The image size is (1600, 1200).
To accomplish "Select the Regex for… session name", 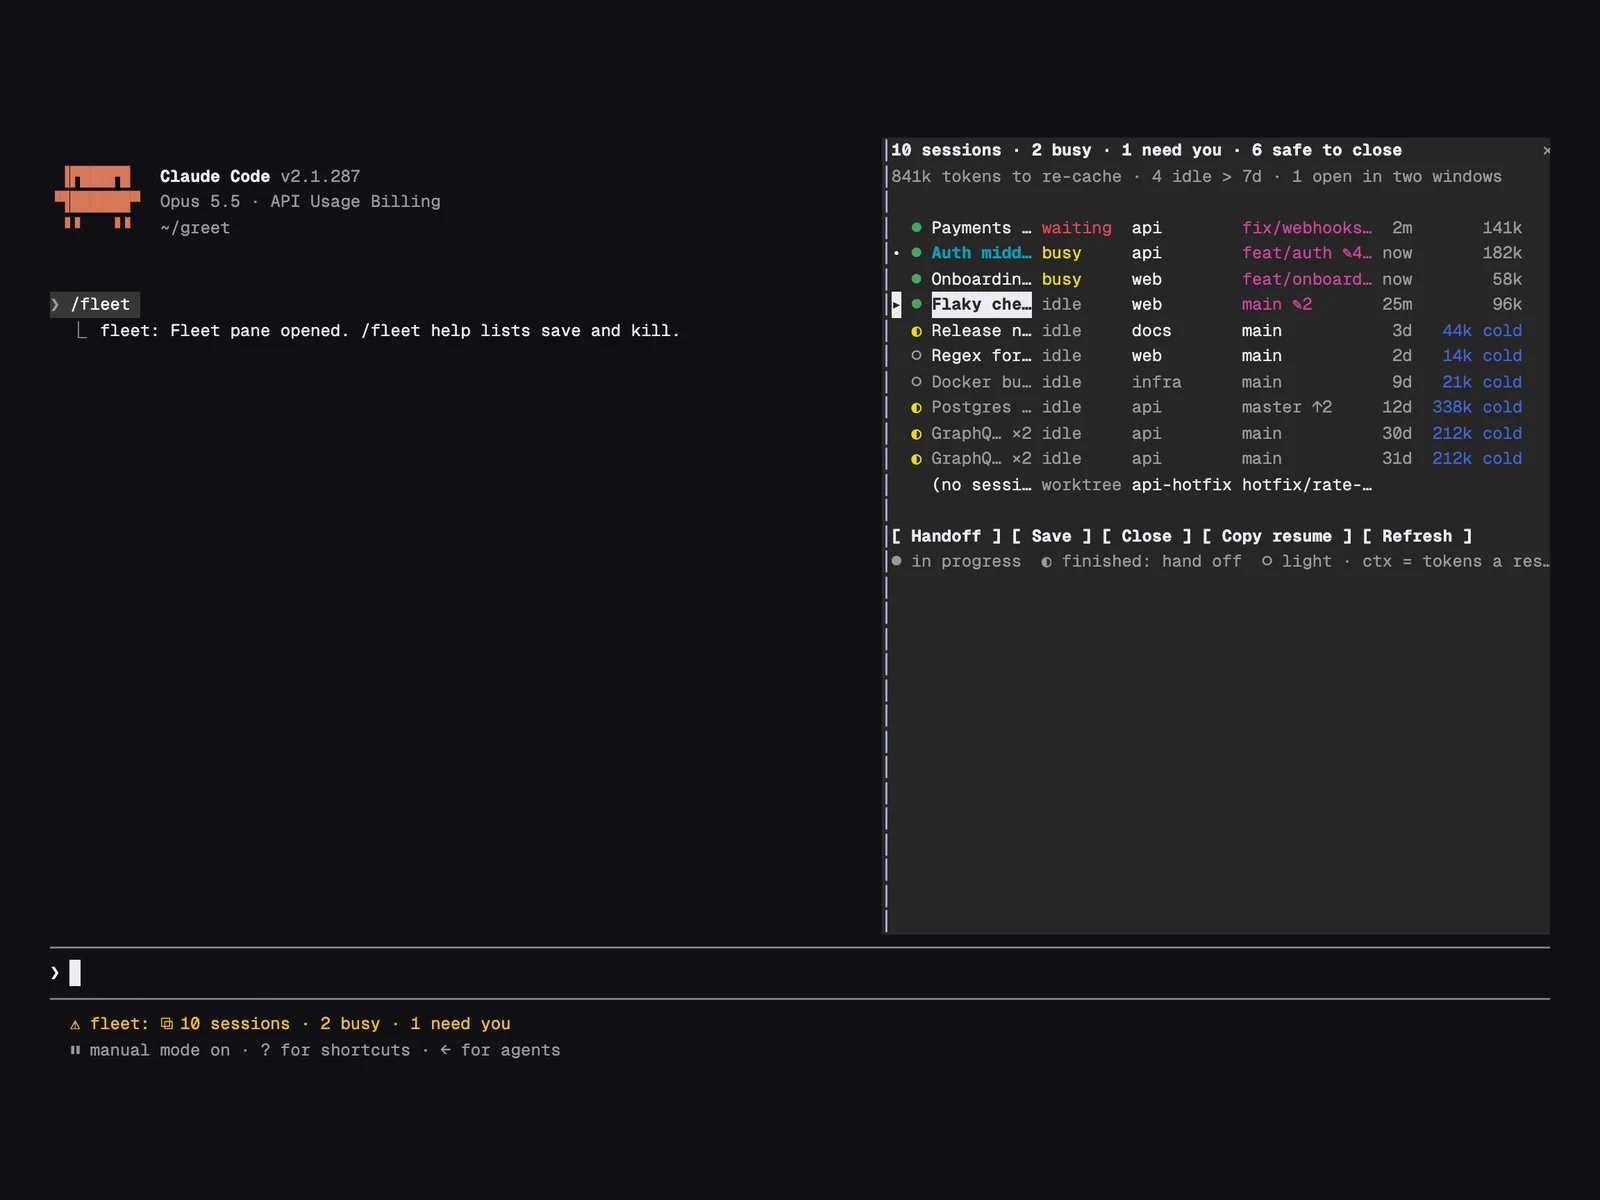I will (981, 356).
